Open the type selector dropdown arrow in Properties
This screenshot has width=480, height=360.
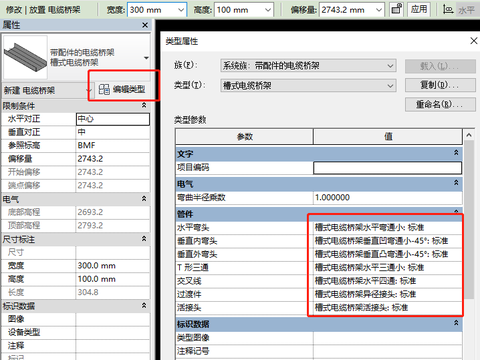[x=146, y=58]
